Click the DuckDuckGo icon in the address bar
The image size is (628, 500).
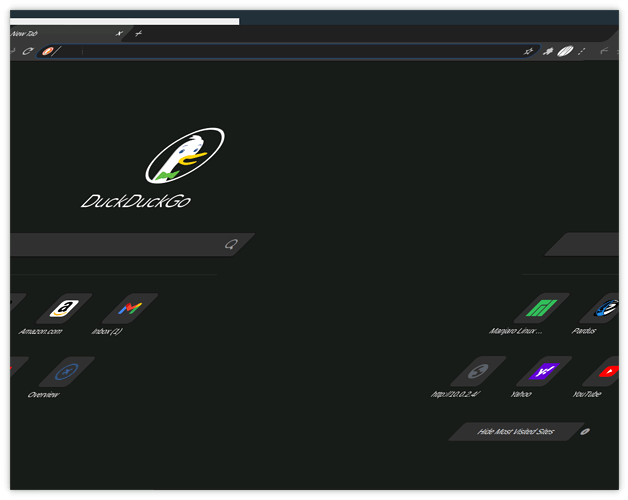(47, 51)
